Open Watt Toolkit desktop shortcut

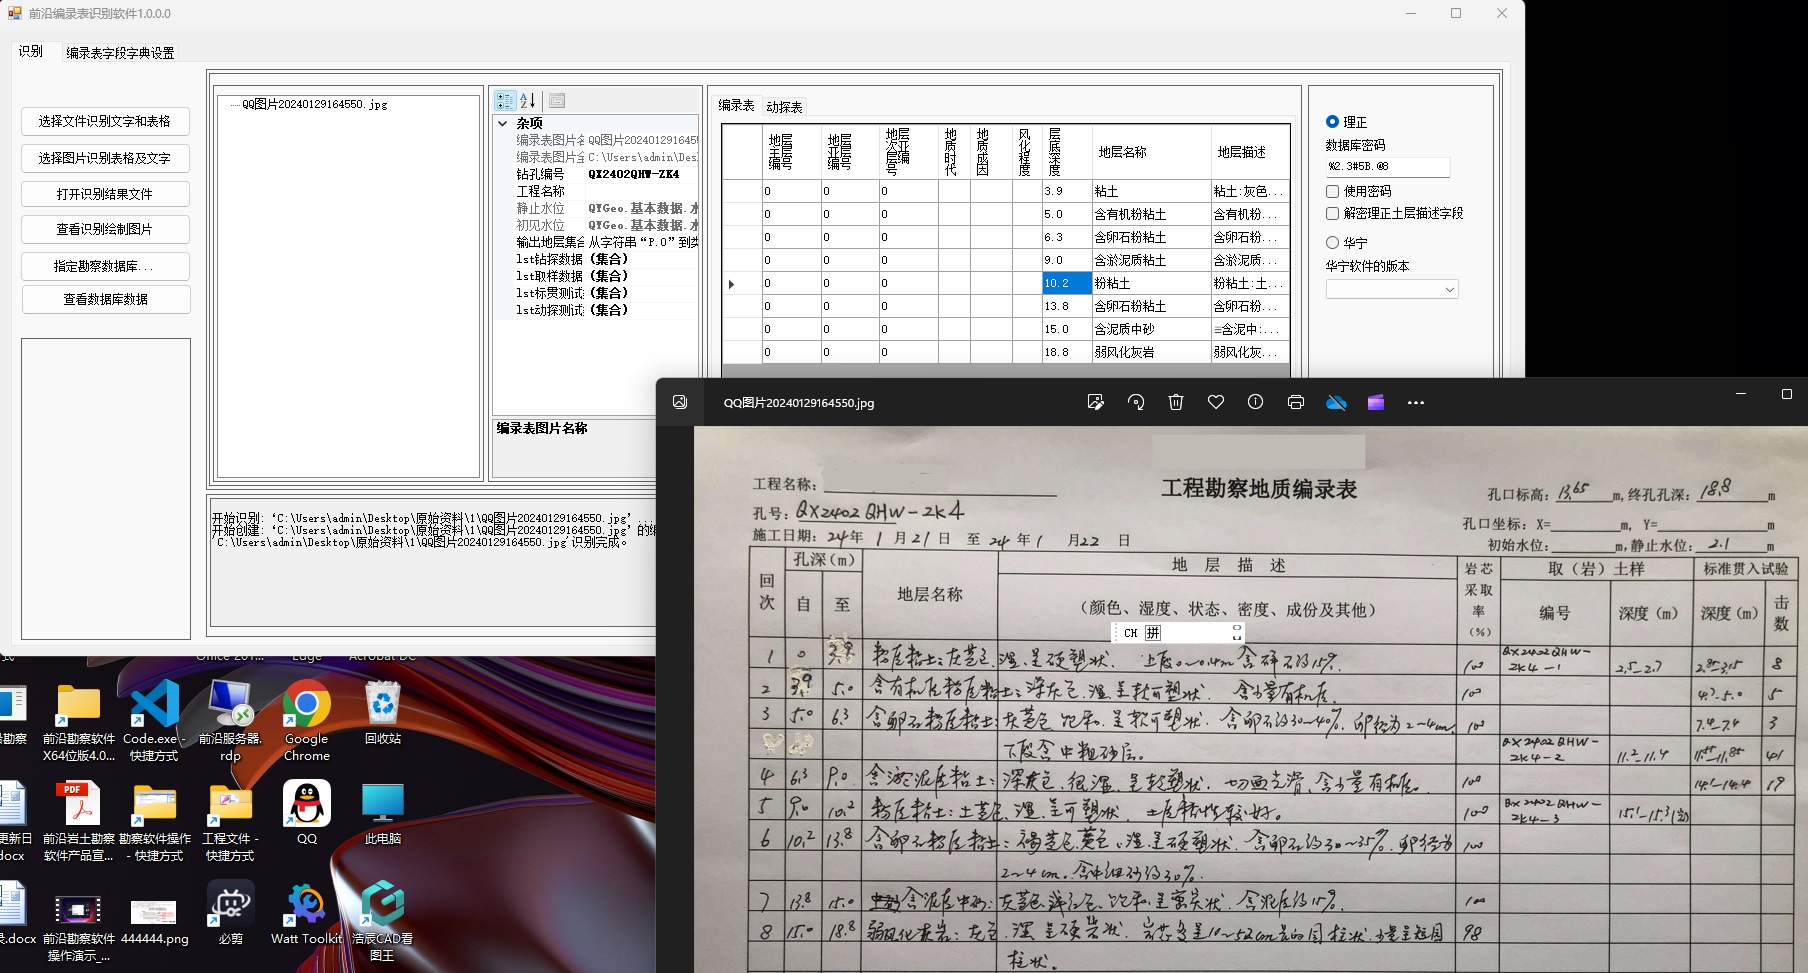coord(306,913)
